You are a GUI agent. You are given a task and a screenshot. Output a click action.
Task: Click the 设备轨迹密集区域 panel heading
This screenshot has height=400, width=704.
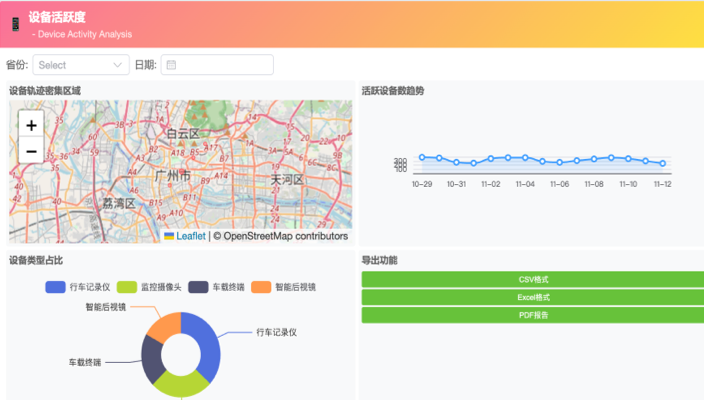[x=45, y=91]
